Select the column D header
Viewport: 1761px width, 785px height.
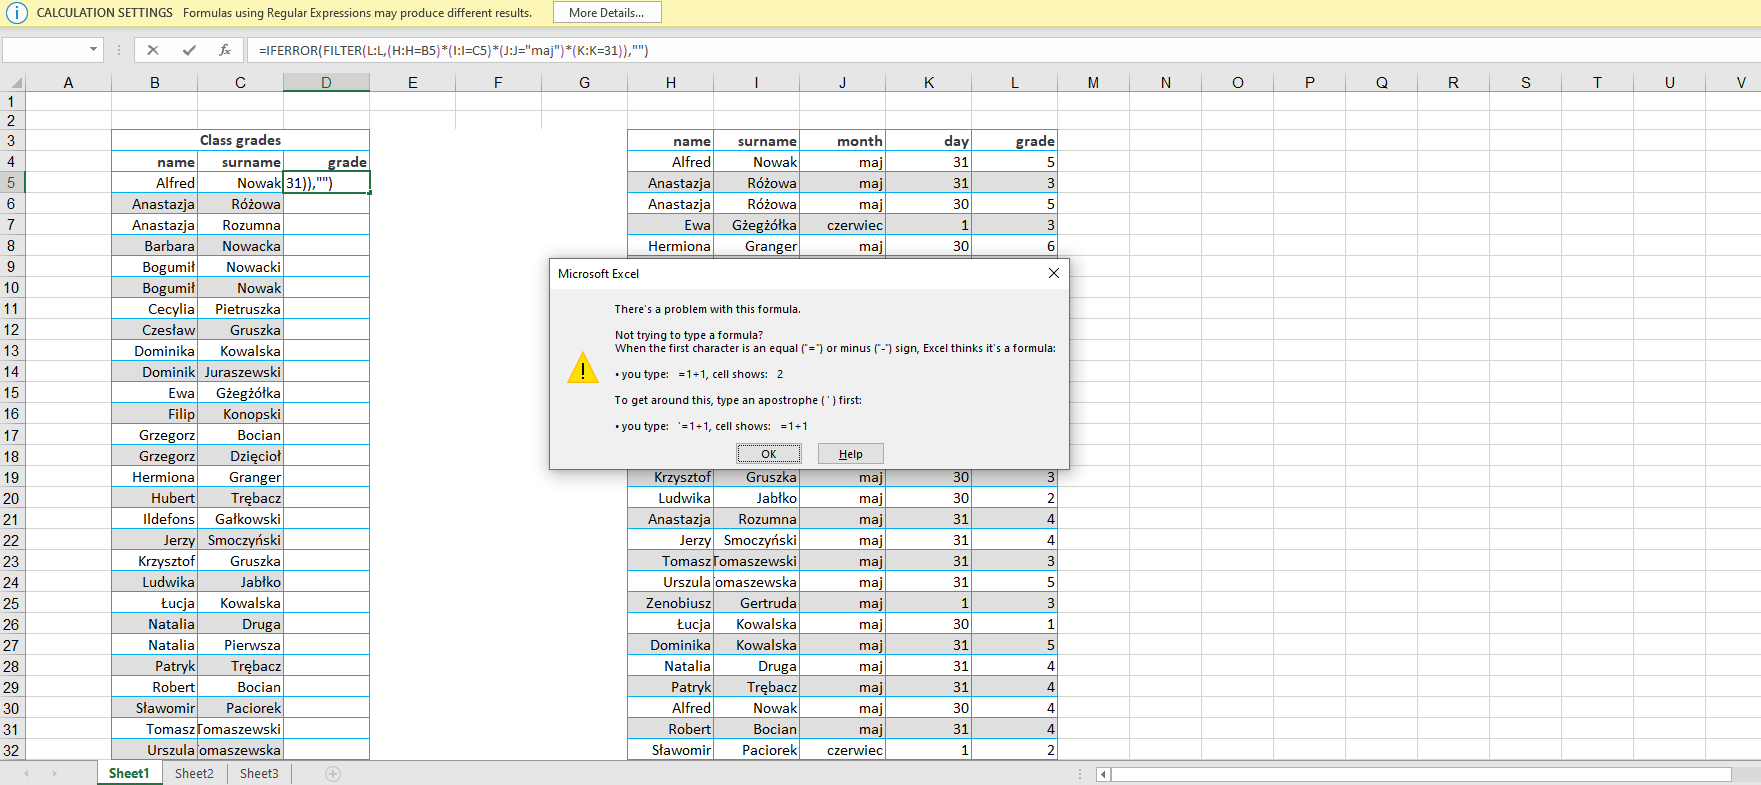pos(326,83)
